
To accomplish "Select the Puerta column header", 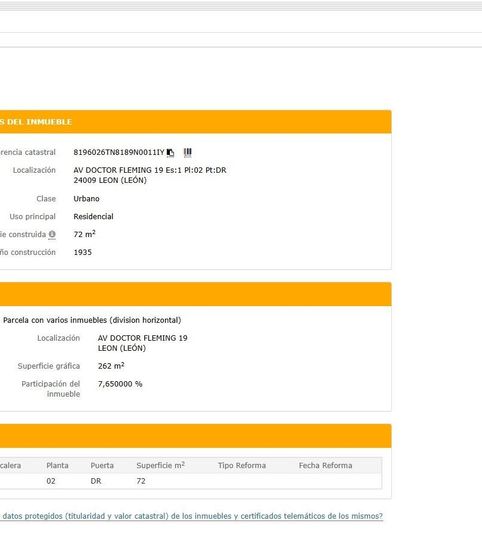I will tap(102, 466).
